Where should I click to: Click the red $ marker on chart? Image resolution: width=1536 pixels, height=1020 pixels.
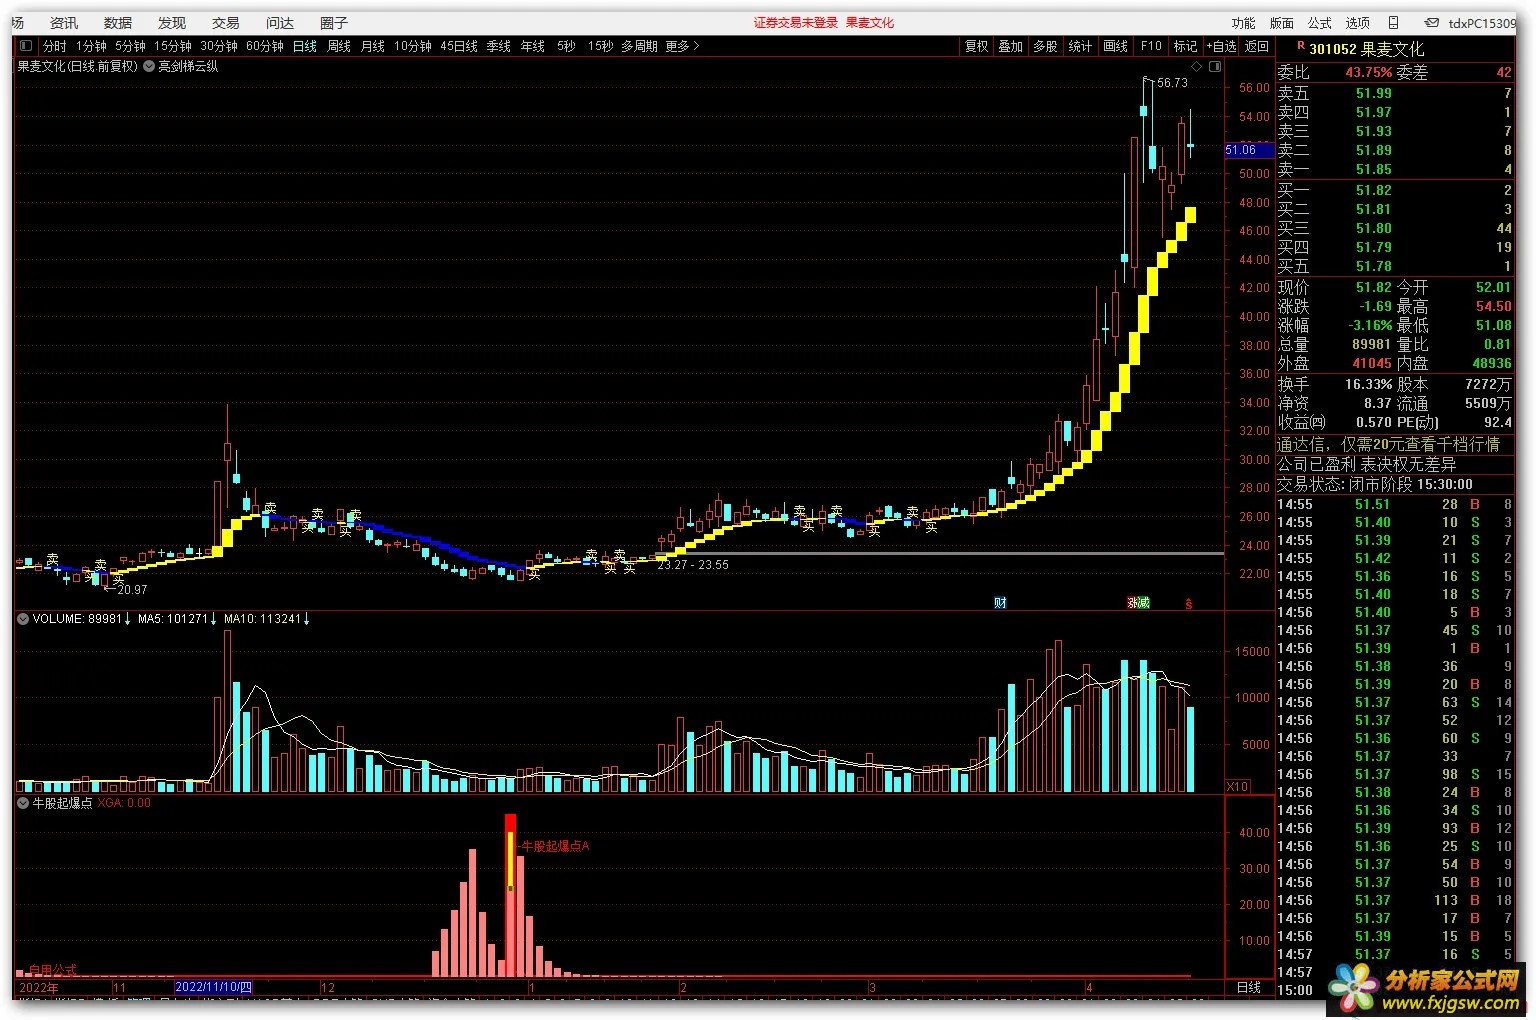point(1189,604)
